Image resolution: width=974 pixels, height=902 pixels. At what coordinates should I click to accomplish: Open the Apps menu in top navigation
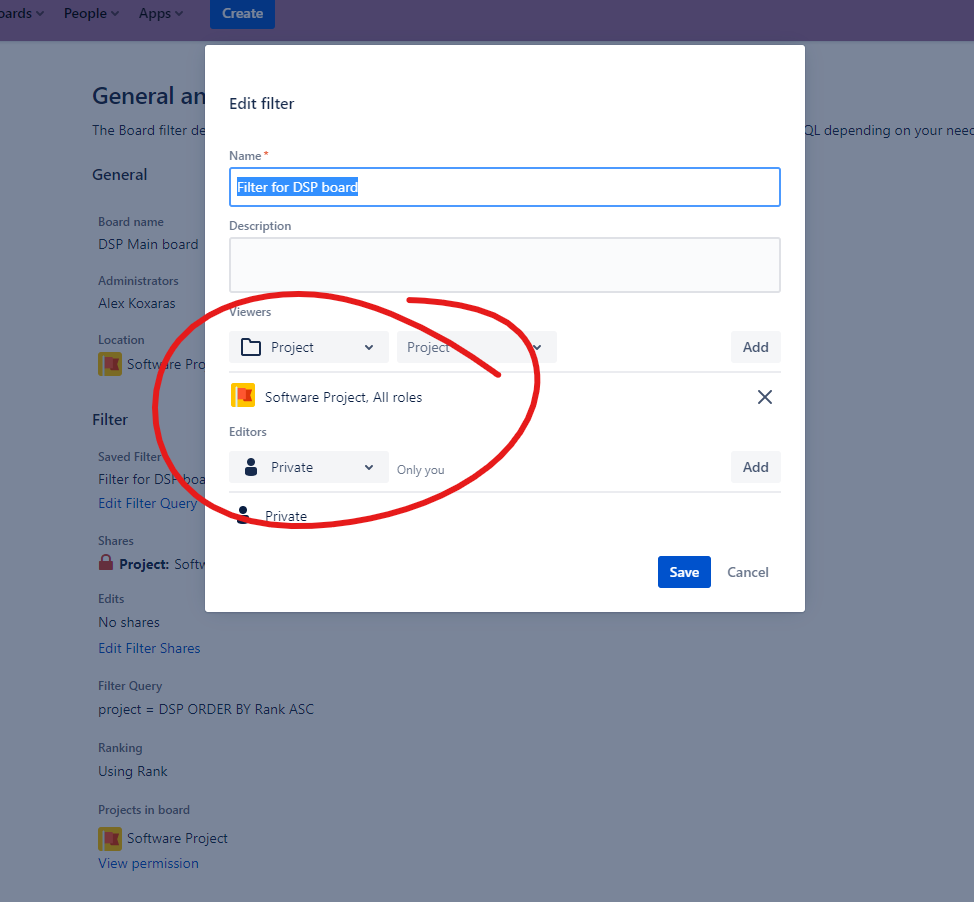(x=161, y=14)
